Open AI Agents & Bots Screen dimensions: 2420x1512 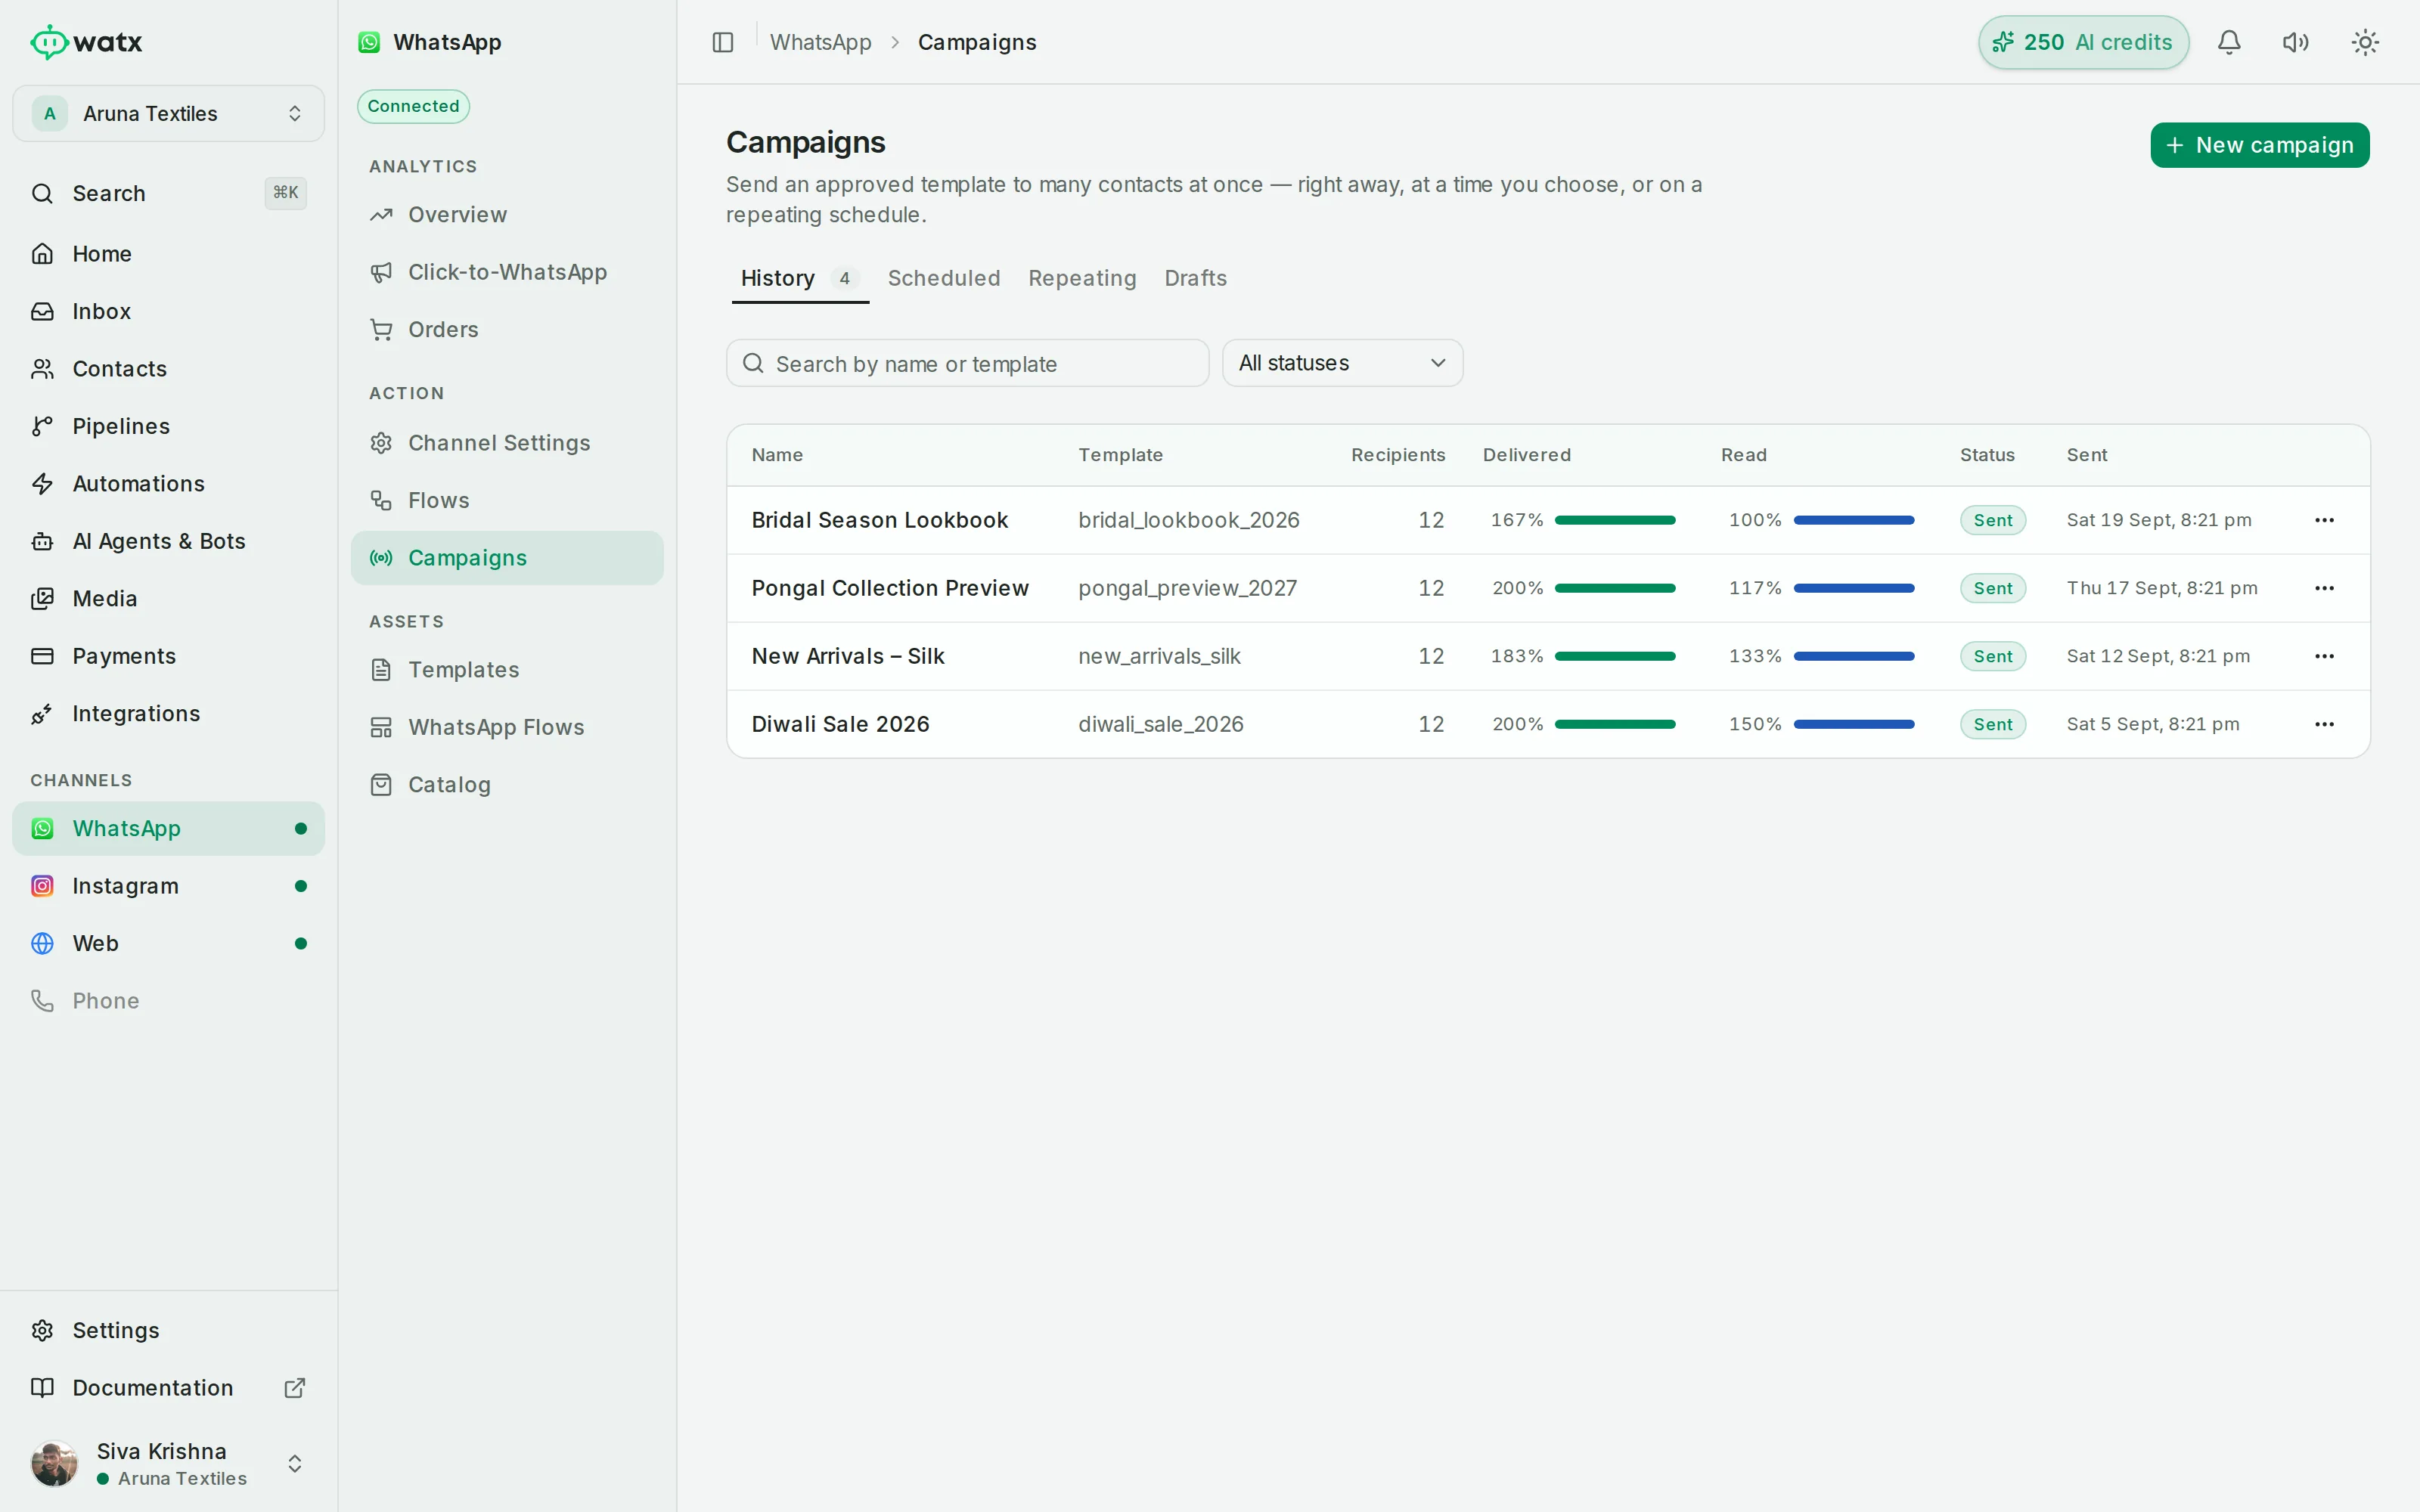(x=168, y=541)
